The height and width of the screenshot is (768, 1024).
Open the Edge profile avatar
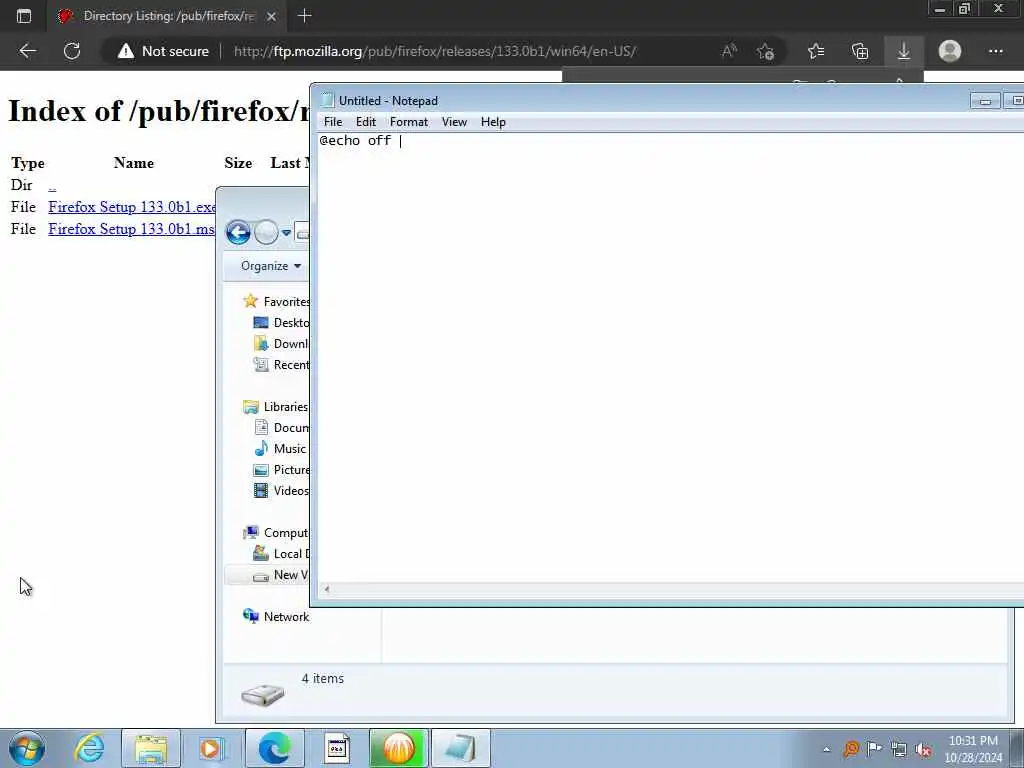[x=950, y=51]
